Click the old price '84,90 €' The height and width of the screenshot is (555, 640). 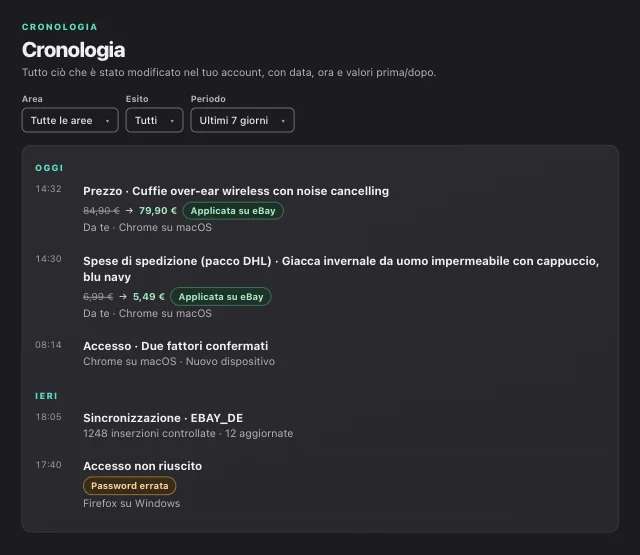pos(101,211)
